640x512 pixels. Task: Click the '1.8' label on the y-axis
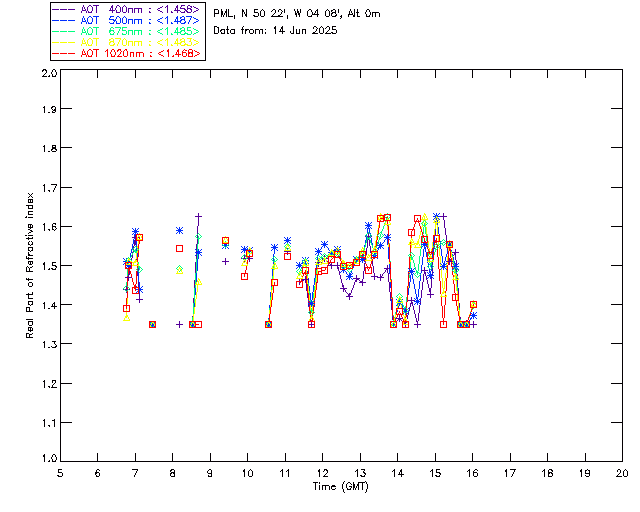tap(49, 148)
